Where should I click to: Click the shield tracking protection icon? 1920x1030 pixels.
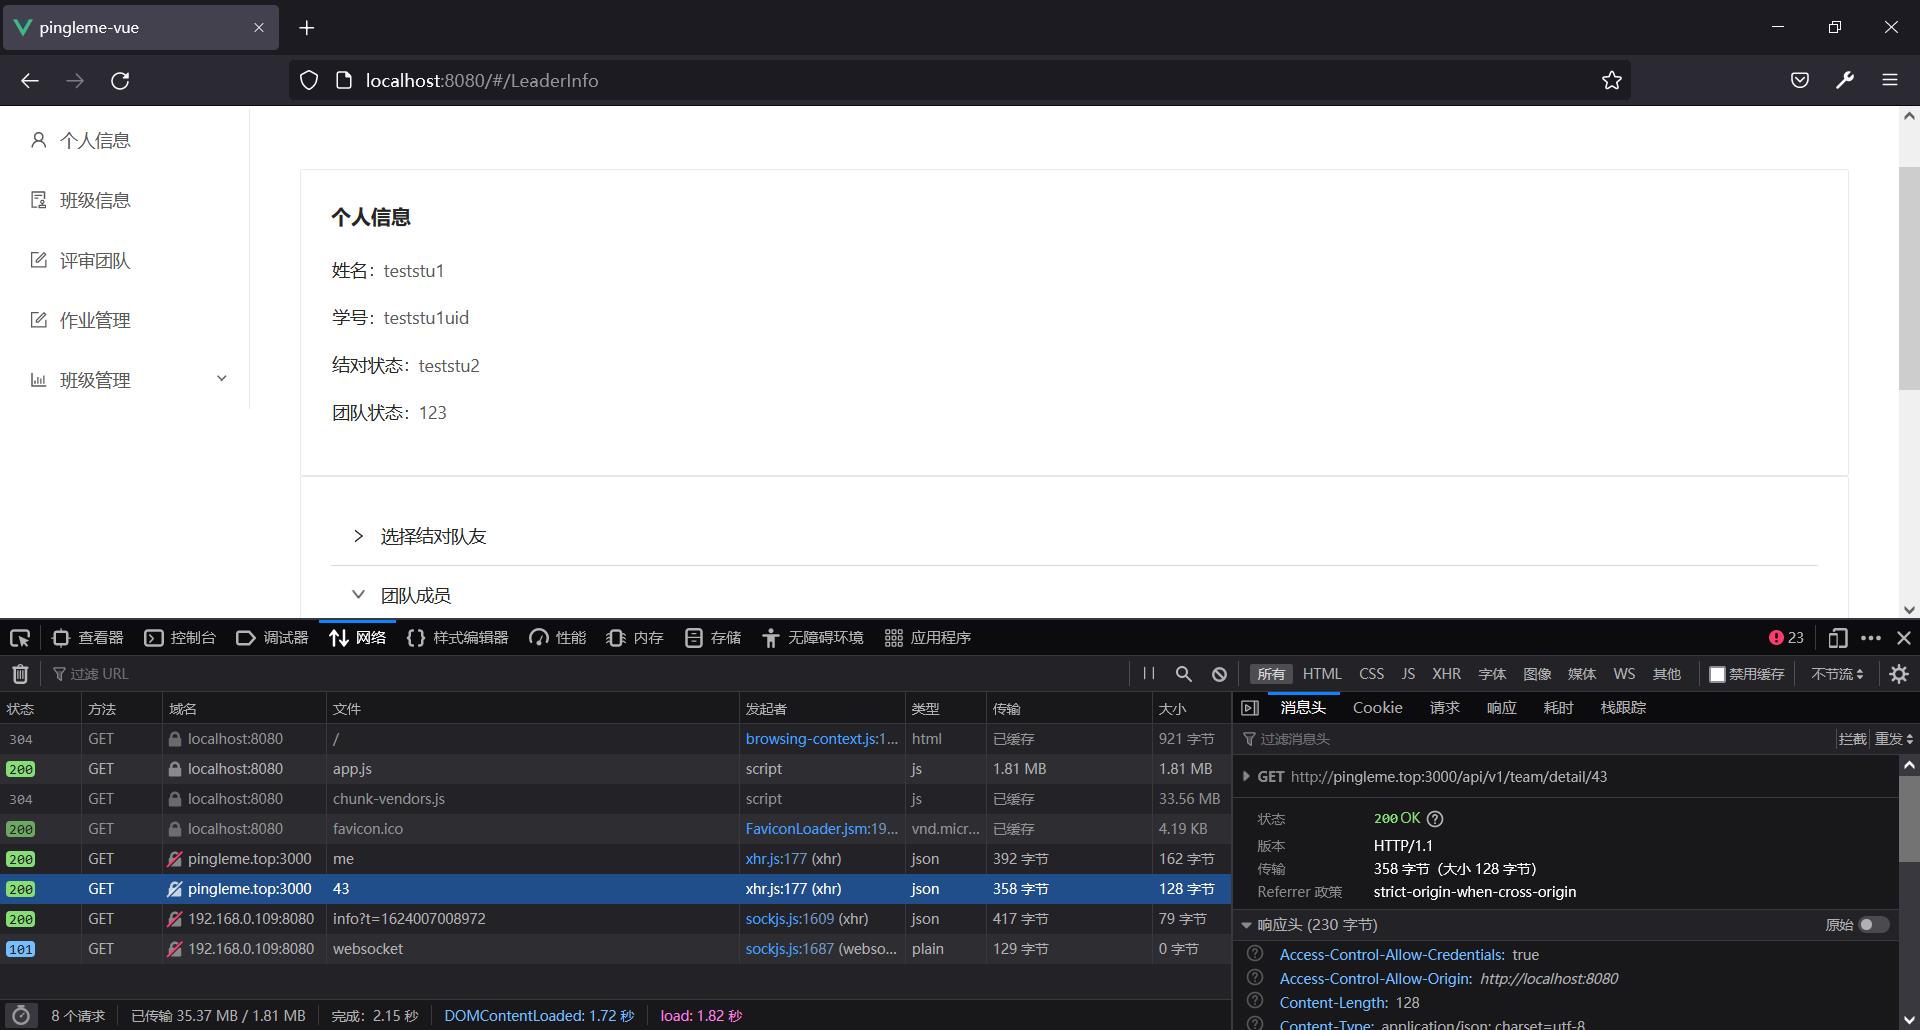pos(309,81)
